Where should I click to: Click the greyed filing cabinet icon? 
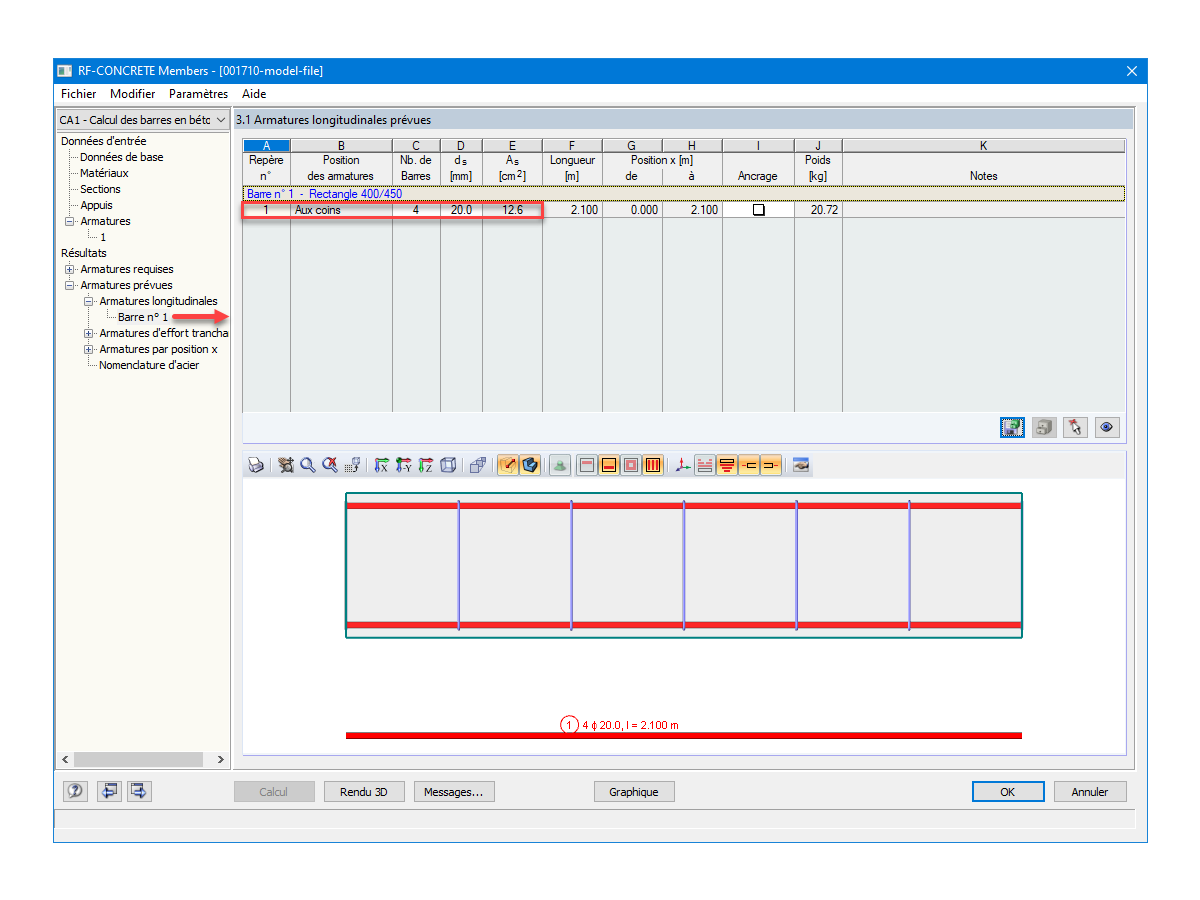1044,427
